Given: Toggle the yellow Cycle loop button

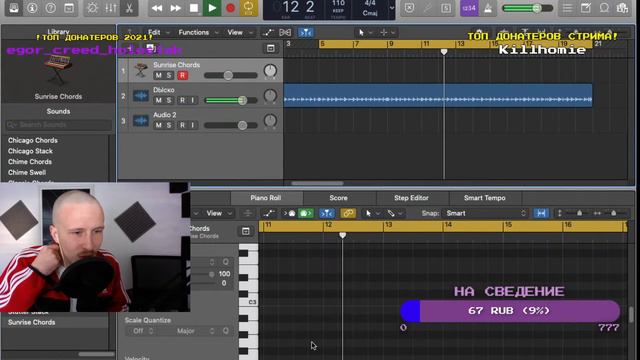Looking at the screenshot, I should pos(249,8).
